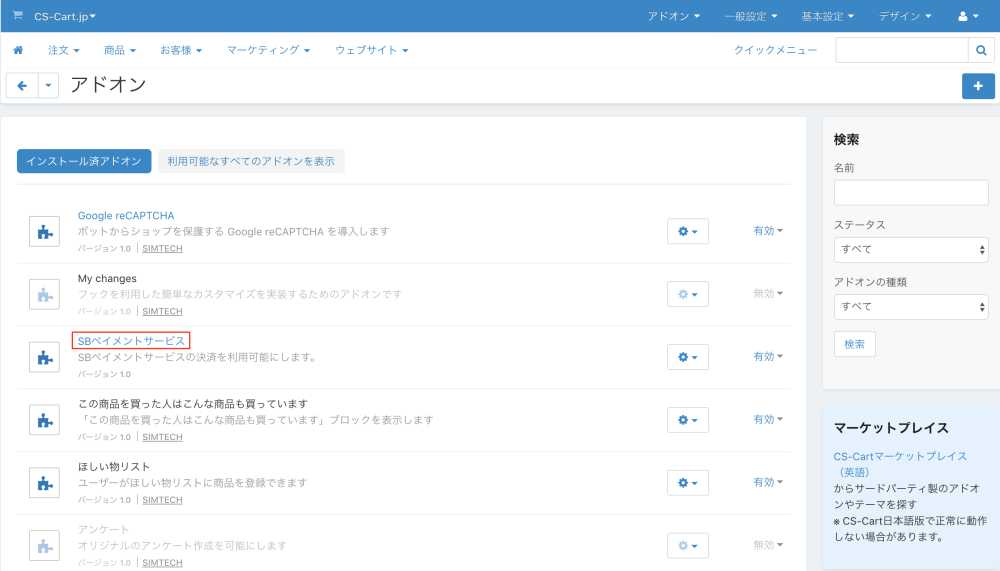Click SIMTECH link under この商品を買った人は addon

click(162, 437)
